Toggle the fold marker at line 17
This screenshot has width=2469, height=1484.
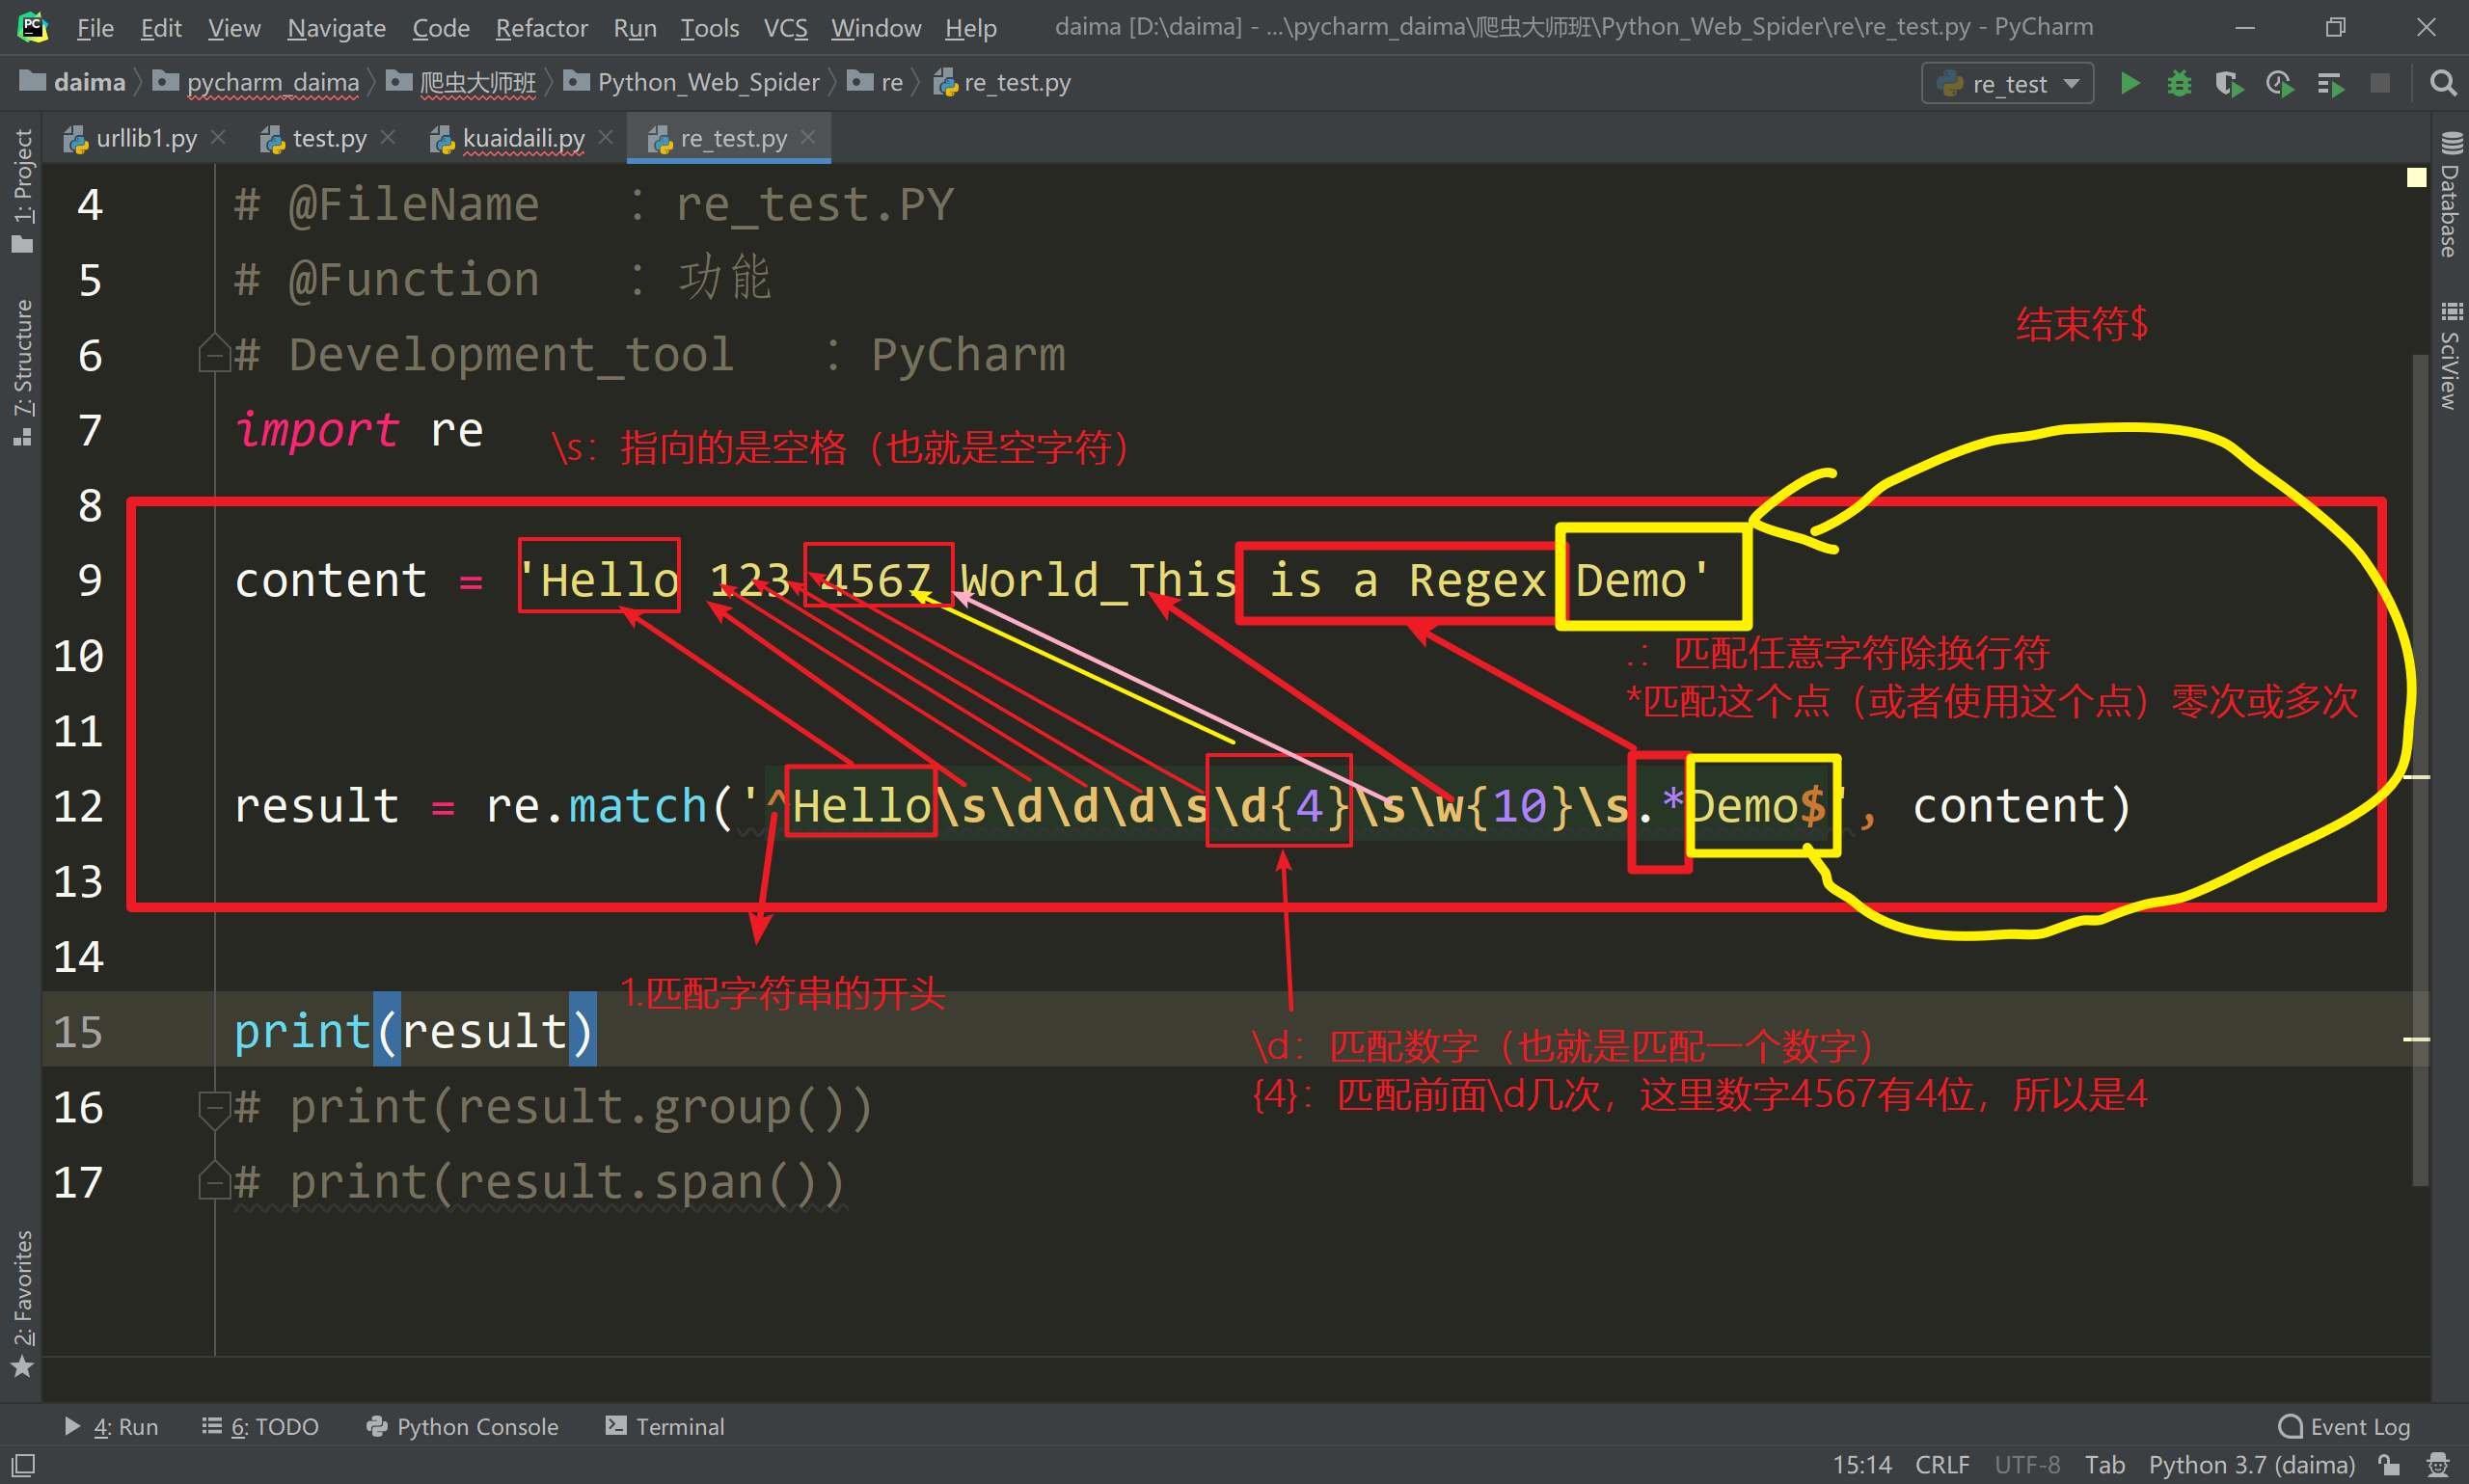pyautogui.click(x=214, y=1181)
